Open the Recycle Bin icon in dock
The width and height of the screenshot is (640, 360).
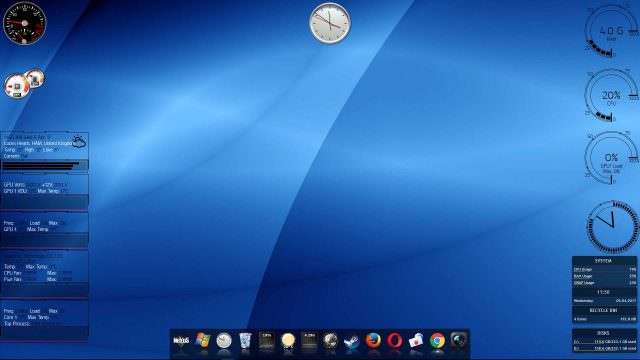click(x=245, y=340)
